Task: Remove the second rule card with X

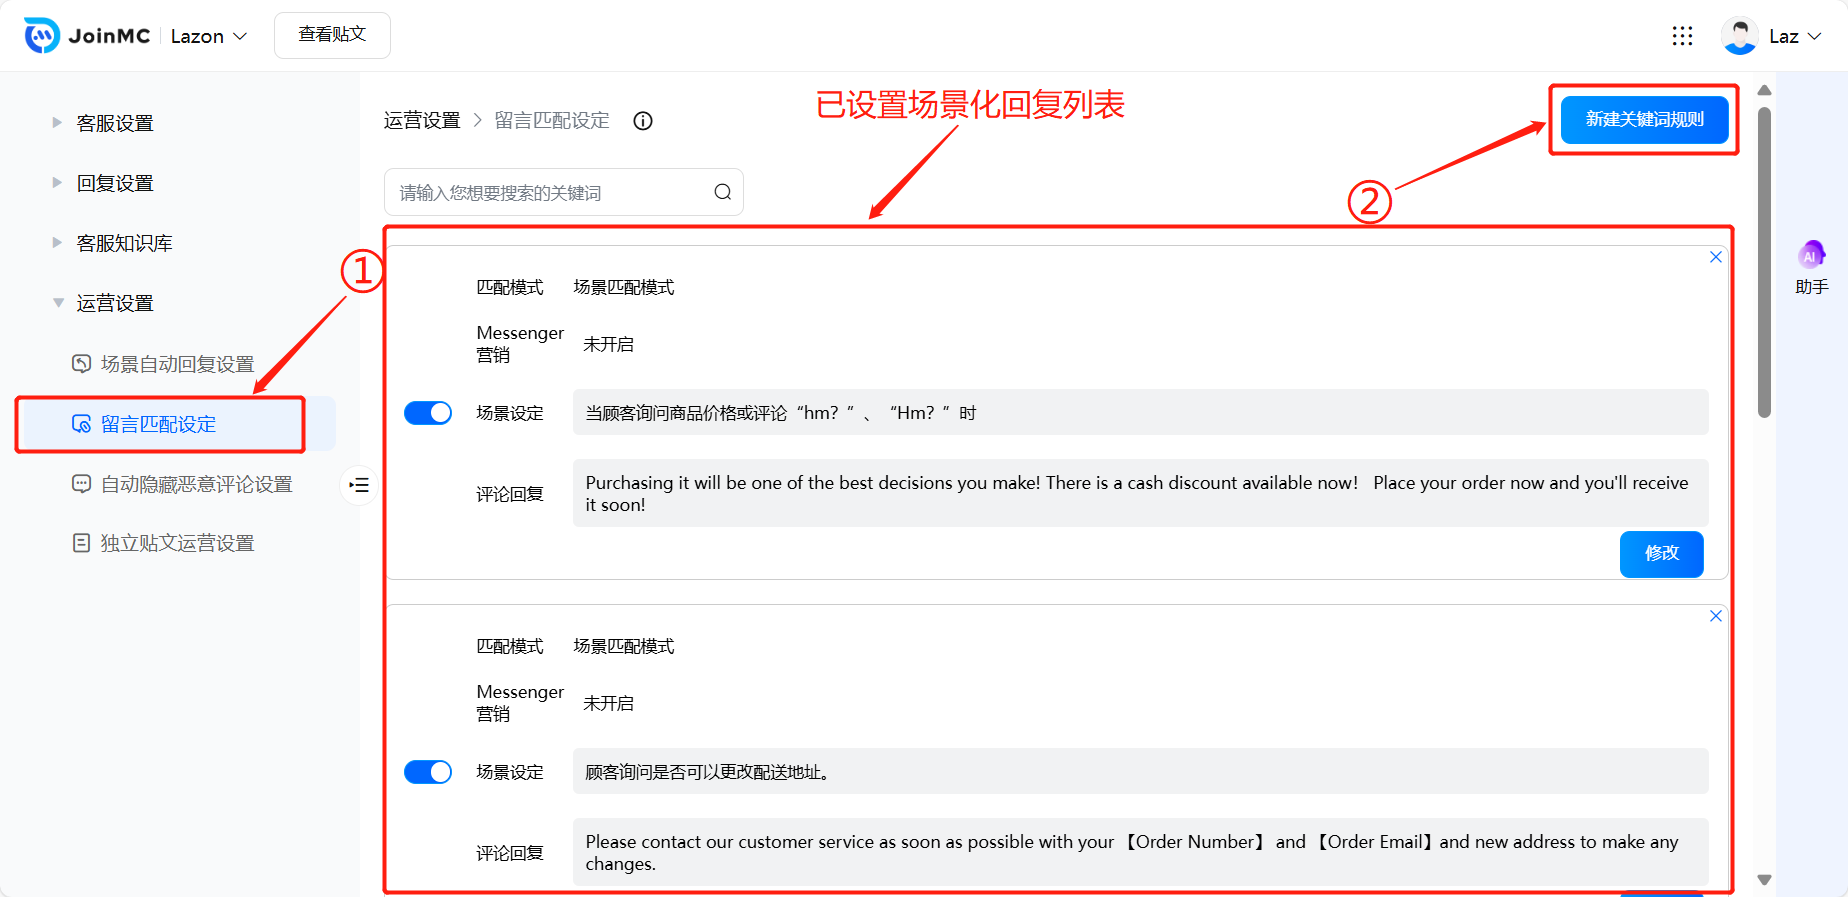Action: (x=1715, y=616)
